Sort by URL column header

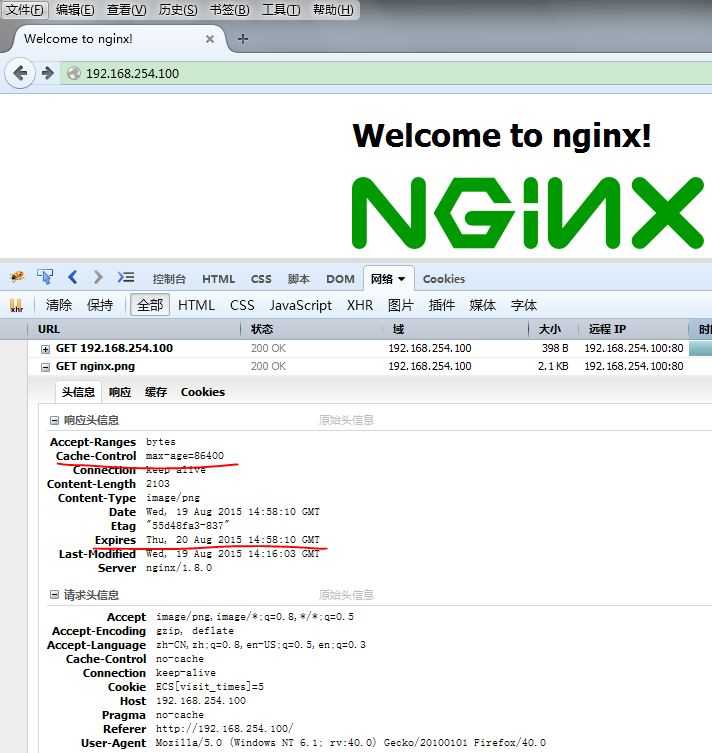pyautogui.click(x=134, y=329)
